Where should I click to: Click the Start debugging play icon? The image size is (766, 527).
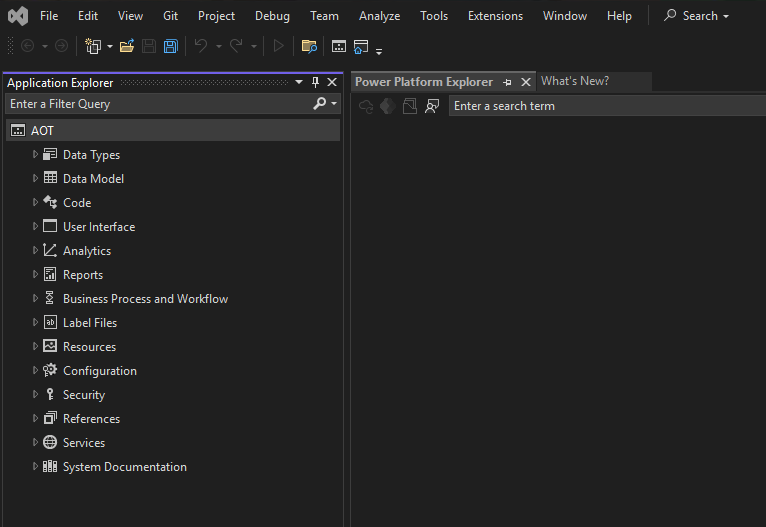point(278,46)
